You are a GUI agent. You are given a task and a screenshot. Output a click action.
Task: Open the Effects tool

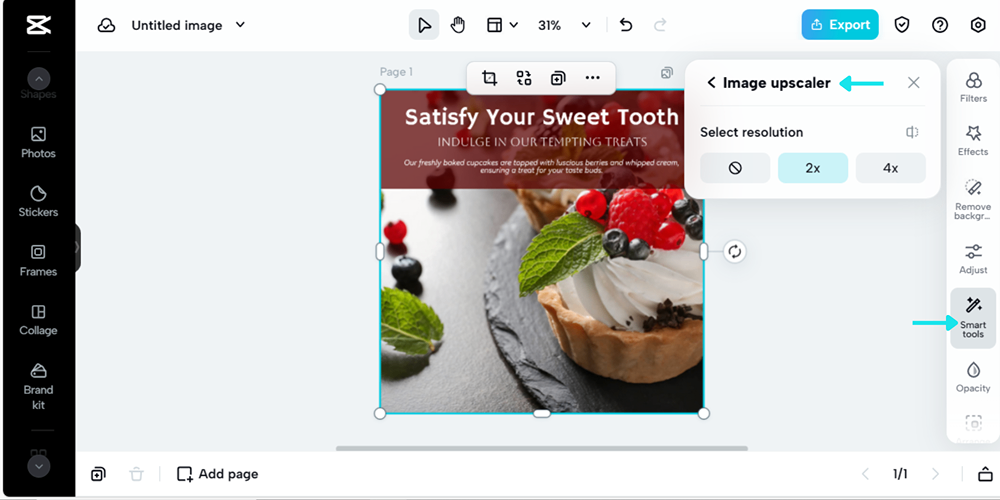tap(973, 140)
